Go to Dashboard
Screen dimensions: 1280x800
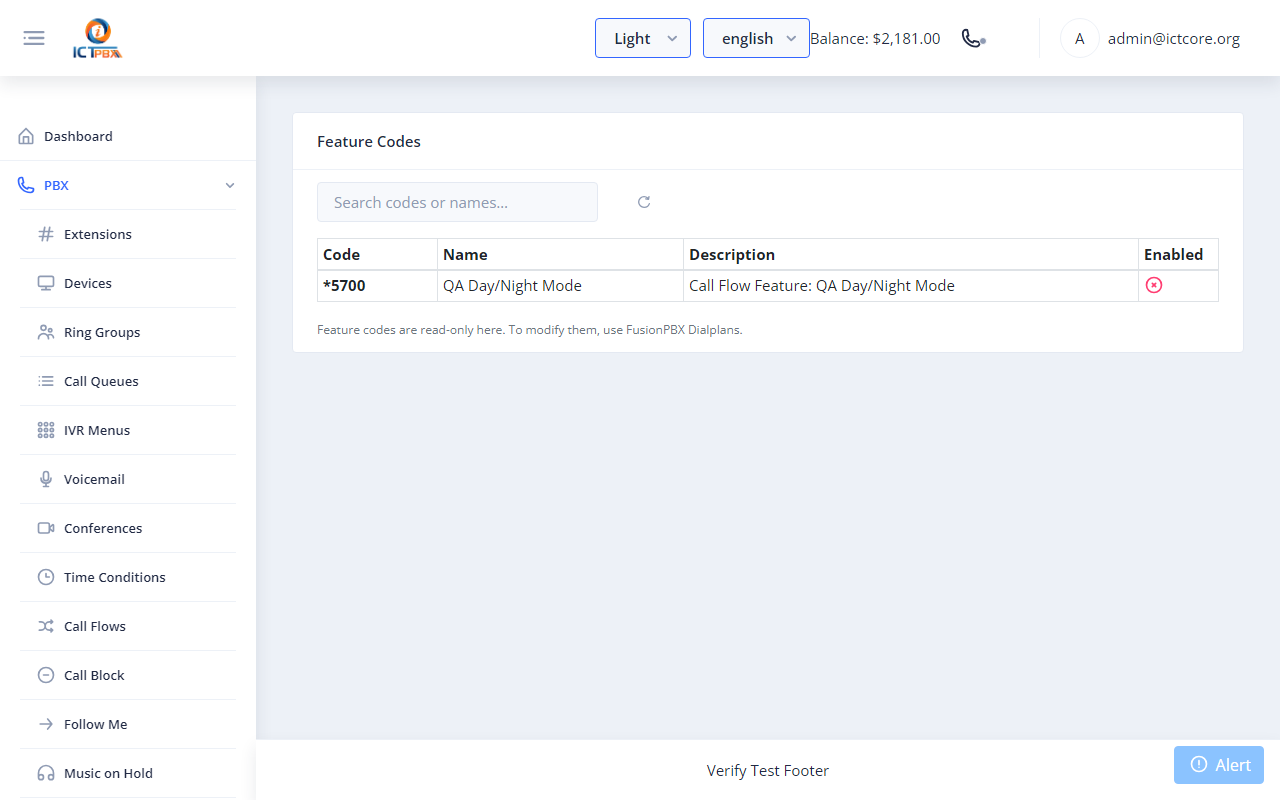coord(128,136)
